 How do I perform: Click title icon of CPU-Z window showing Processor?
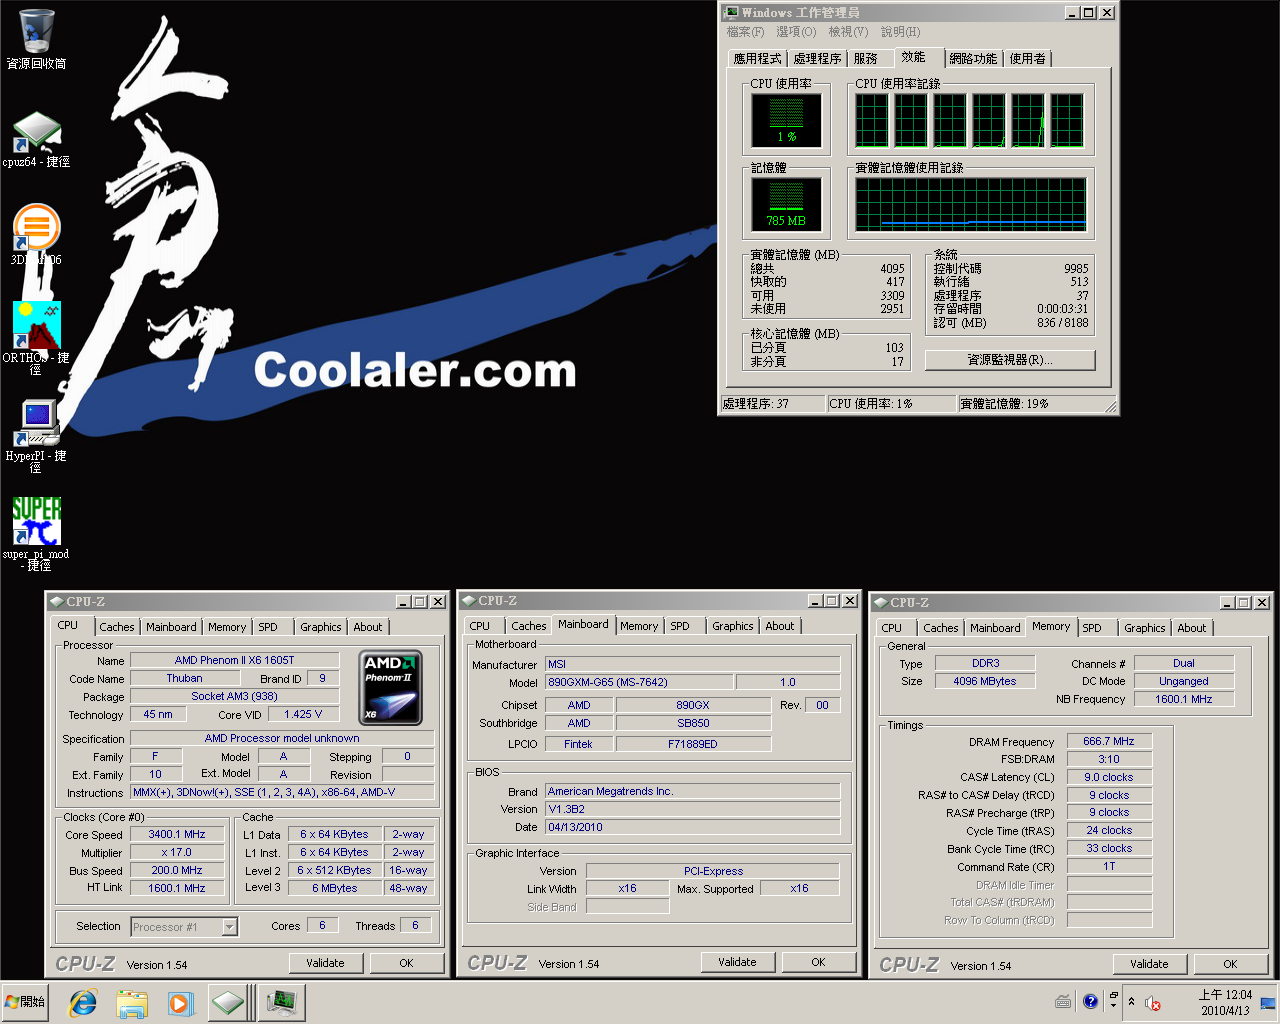coord(56,602)
